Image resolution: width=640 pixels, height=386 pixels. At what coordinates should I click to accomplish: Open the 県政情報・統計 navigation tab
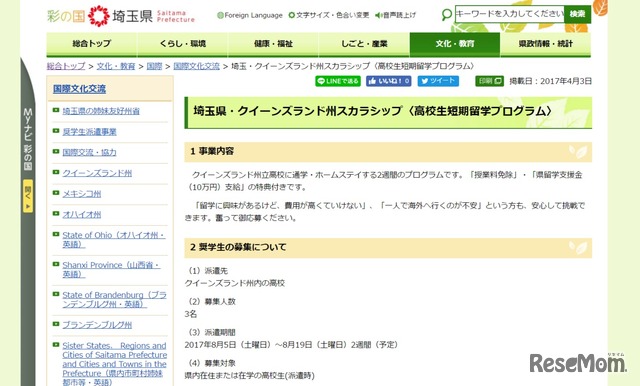(x=546, y=44)
